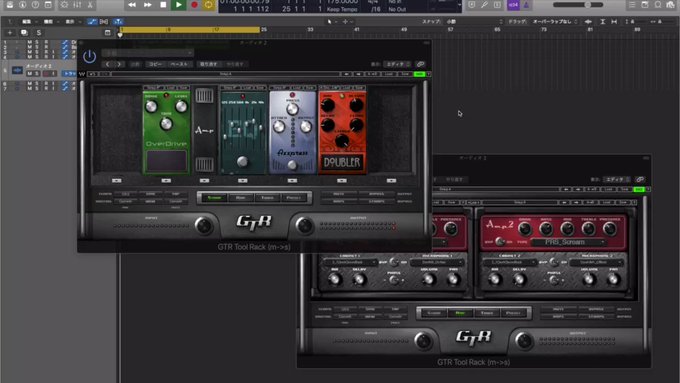Open stomp menu arrow below OverDrive pedal
Screen dimensions: 680x383
[x=166, y=180]
